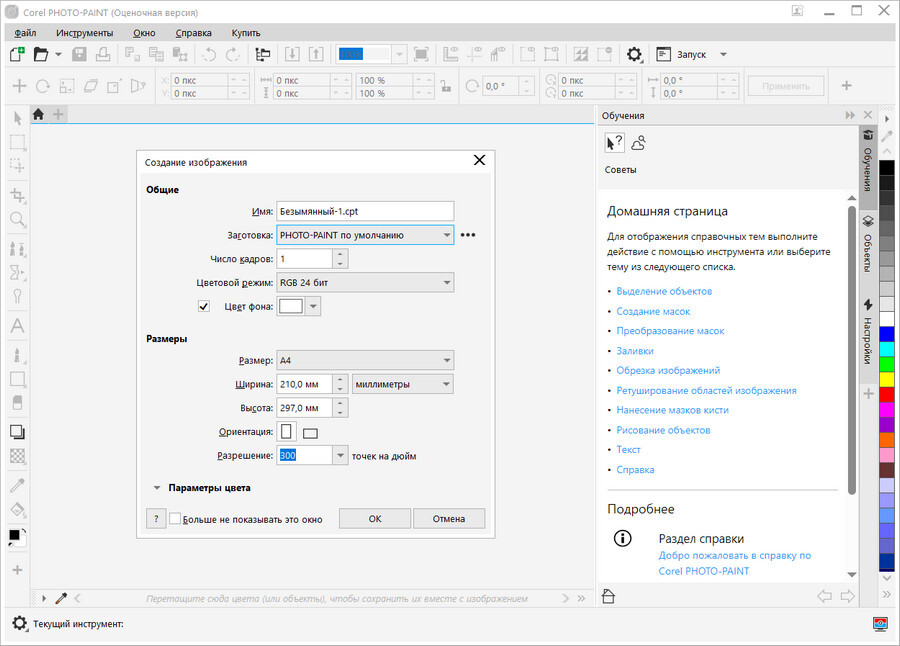Pick the green swatch in color palette
This screenshot has height=646, width=900.
(x=887, y=364)
